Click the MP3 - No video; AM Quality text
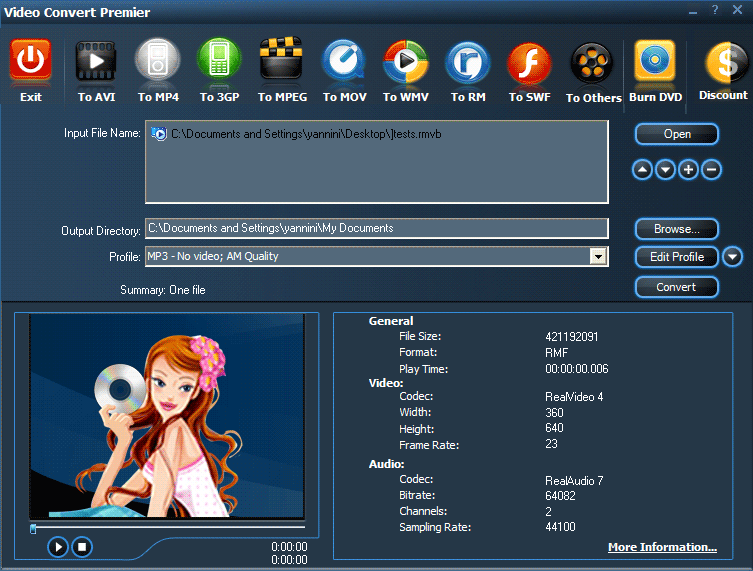This screenshot has width=753, height=571. click(213, 256)
